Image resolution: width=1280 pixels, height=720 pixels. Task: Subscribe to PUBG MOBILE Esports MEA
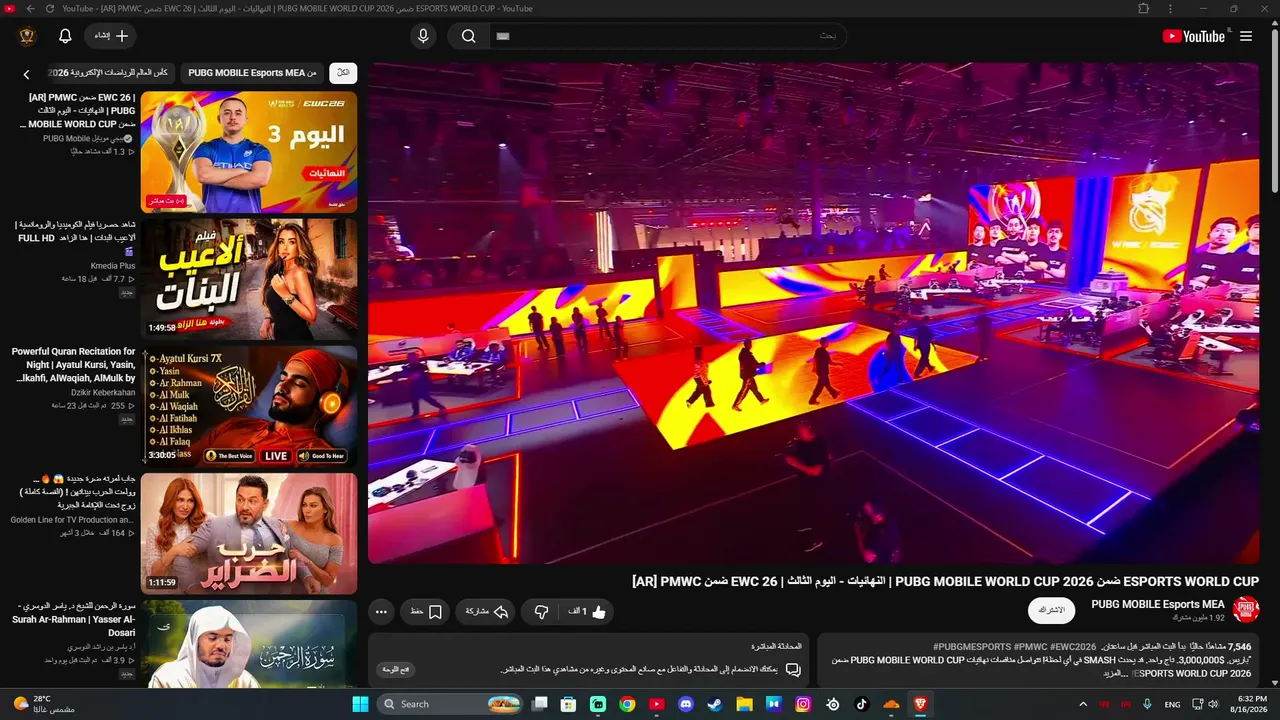pos(1053,610)
